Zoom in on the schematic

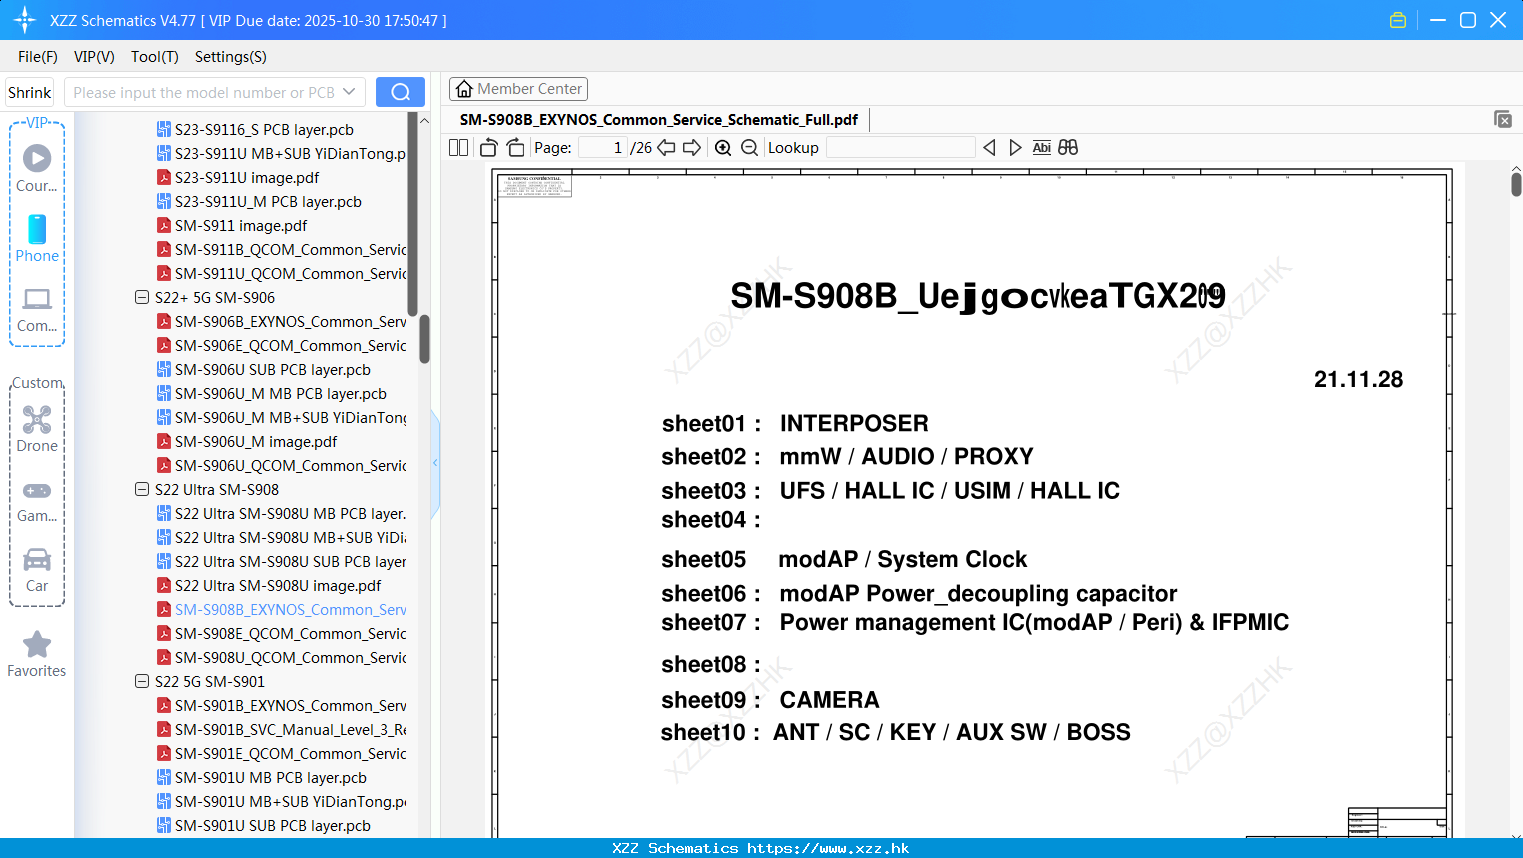click(x=723, y=148)
